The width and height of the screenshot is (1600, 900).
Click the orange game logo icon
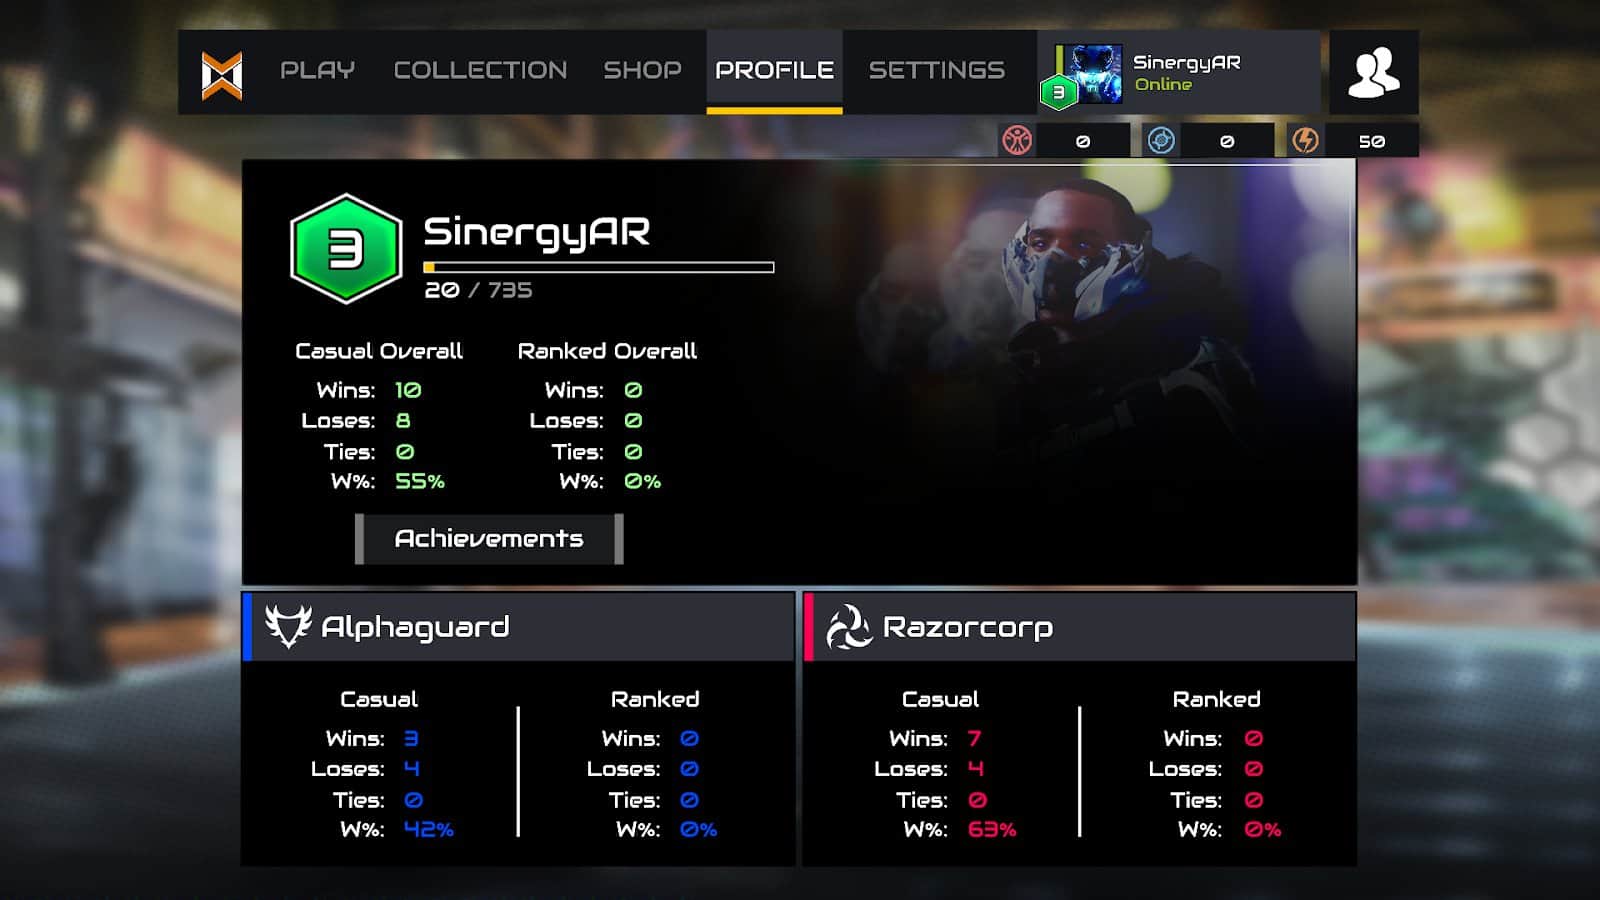[221, 75]
